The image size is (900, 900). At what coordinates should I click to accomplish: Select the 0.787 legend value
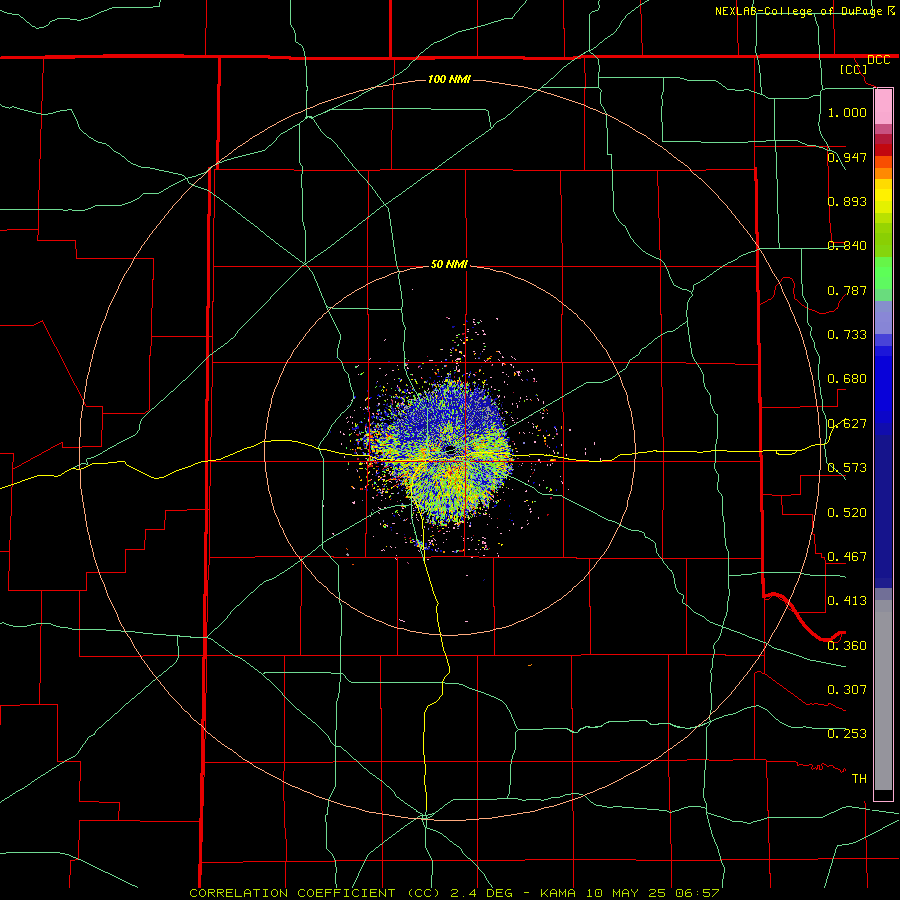pyautogui.click(x=847, y=290)
